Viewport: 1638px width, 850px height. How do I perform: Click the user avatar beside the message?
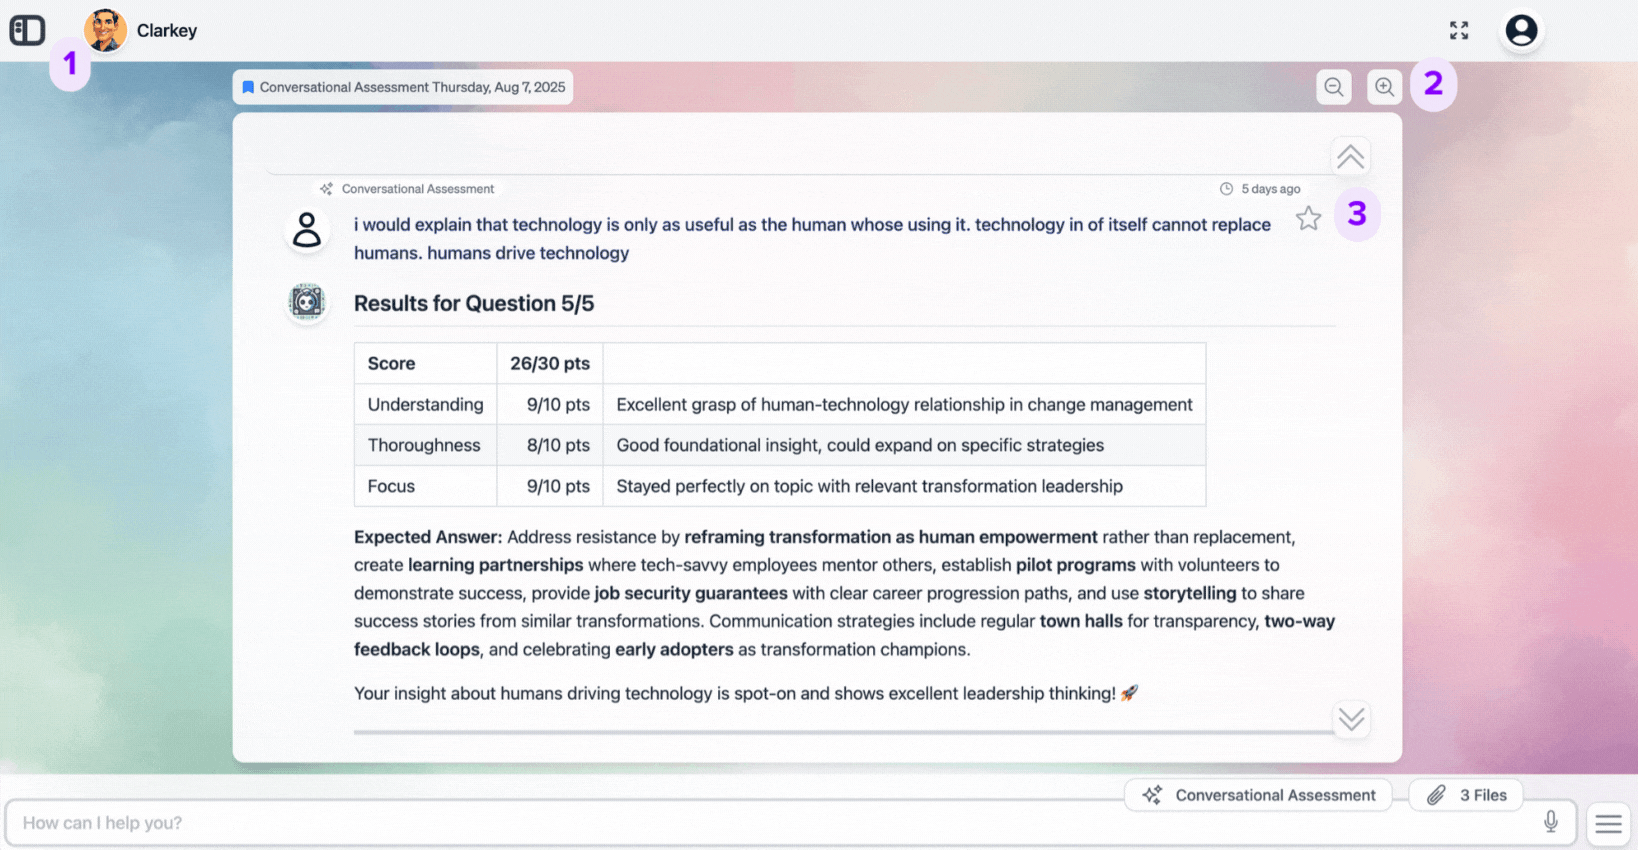307,230
